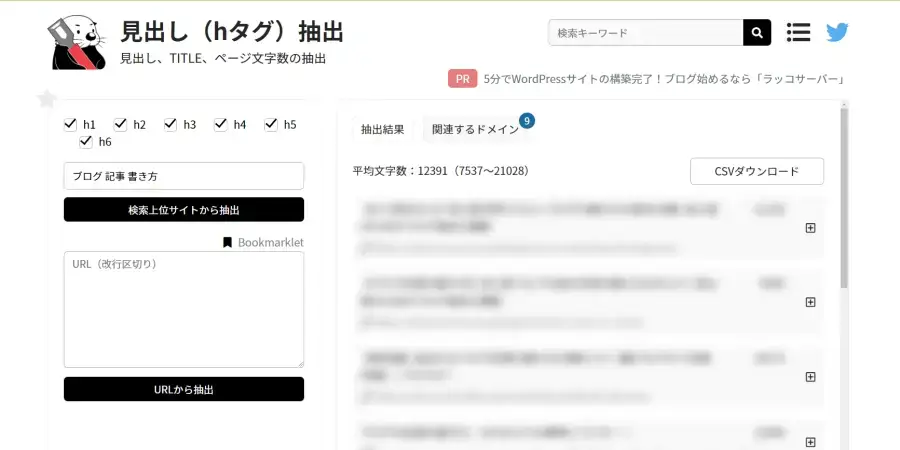Viewport: 900px width, 450px height.
Task: Focus the 検索キーワード search field
Action: (646, 33)
